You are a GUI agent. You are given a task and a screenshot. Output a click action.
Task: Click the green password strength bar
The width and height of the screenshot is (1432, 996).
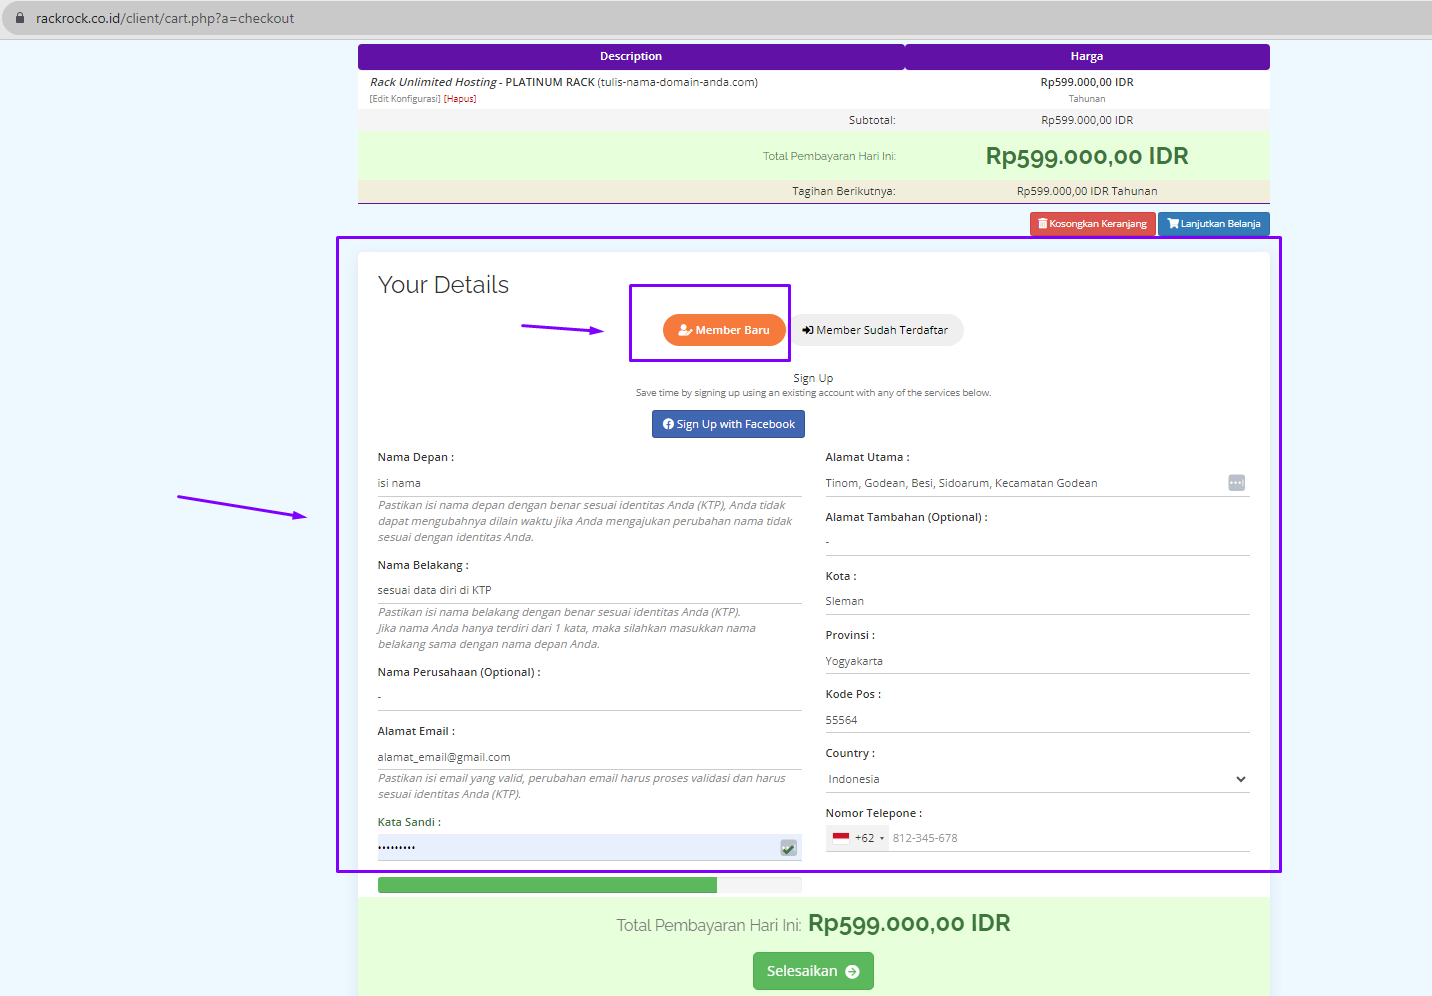click(x=547, y=885)
